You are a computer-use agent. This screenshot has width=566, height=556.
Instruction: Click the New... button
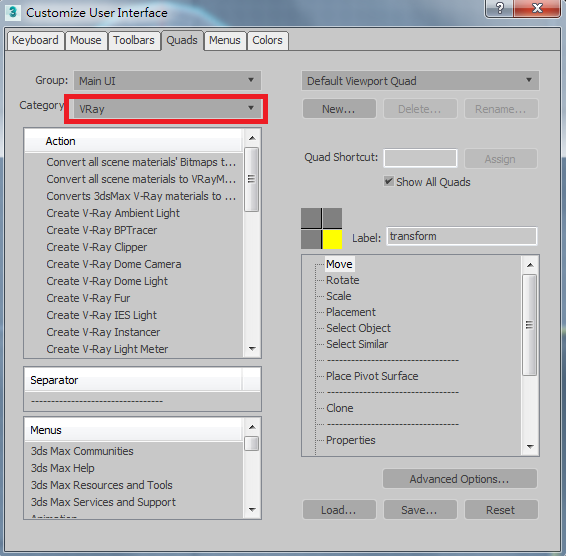(x=339, y=109)
